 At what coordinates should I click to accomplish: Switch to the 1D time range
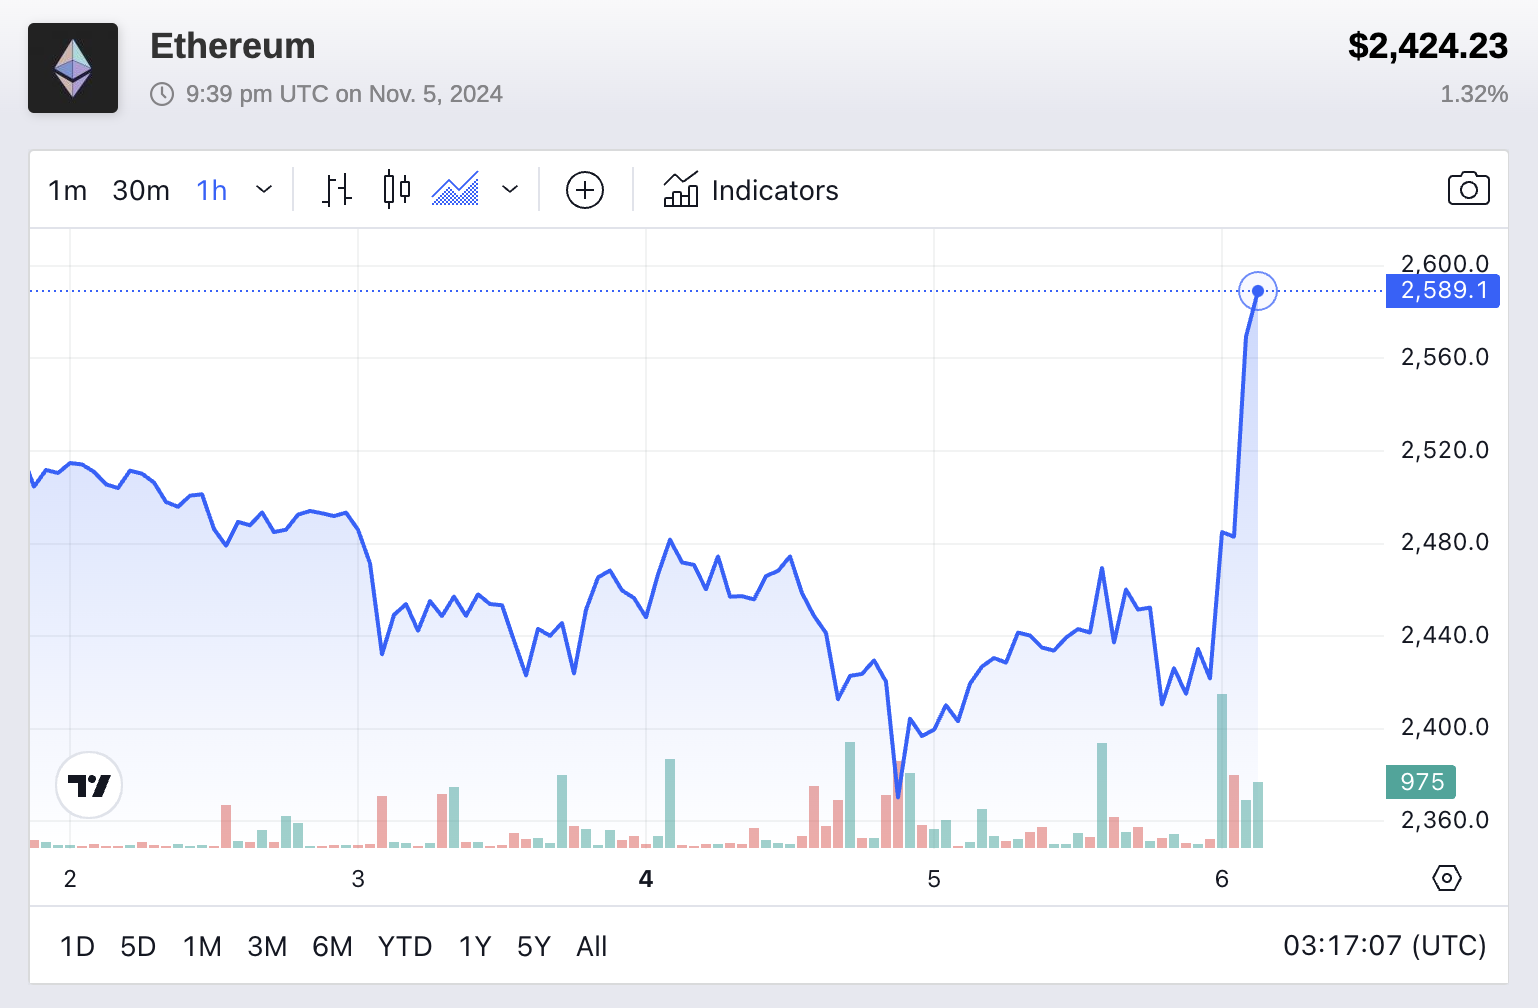tap(77, 946)
